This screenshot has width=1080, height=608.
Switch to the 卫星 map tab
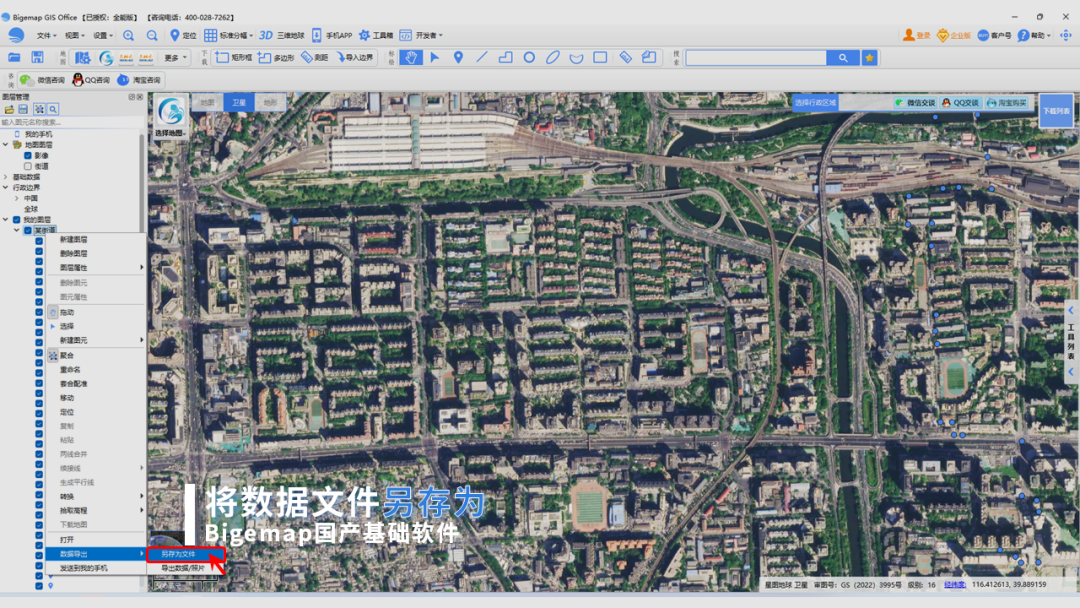pos(239,103)
